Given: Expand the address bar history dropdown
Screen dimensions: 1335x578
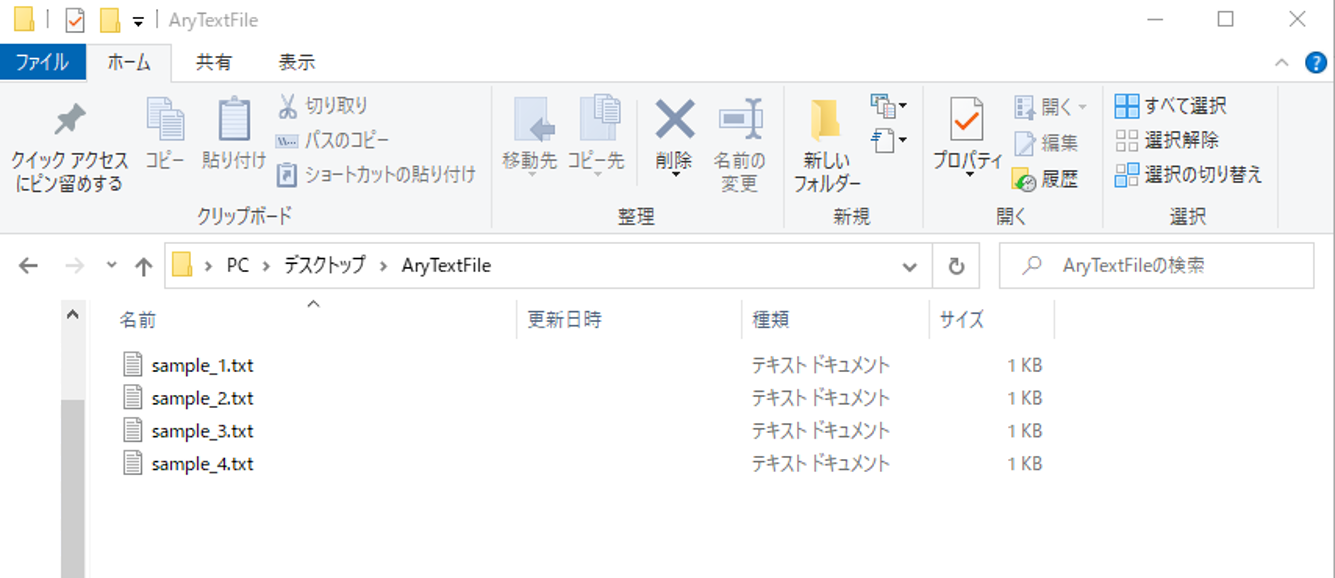Looking at the screenshot, I should (x=909, y=266).
